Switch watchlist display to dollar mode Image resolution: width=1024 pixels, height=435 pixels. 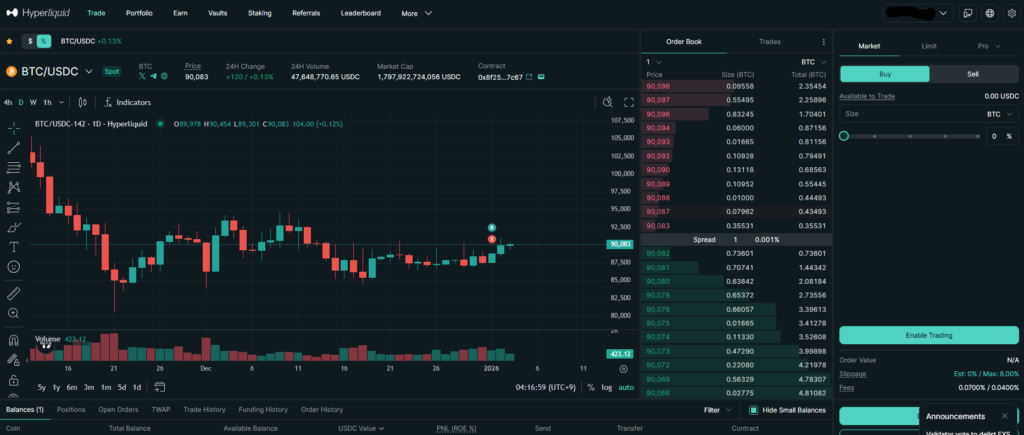click(30, 41)
